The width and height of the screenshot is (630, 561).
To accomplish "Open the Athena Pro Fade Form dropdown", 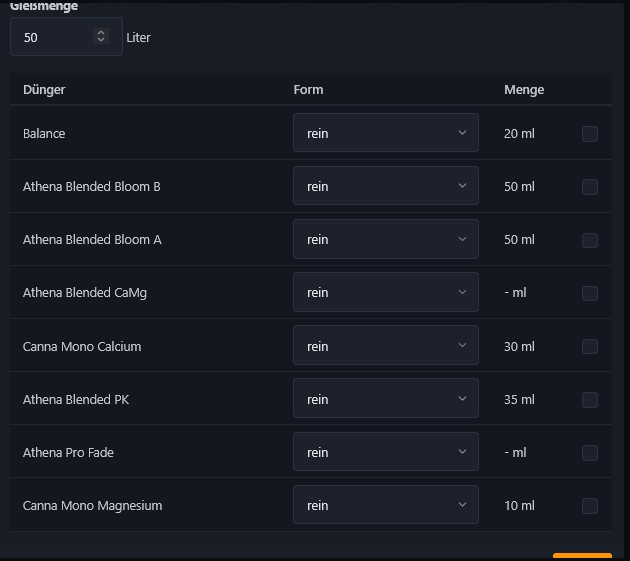I will pos(385,452).
